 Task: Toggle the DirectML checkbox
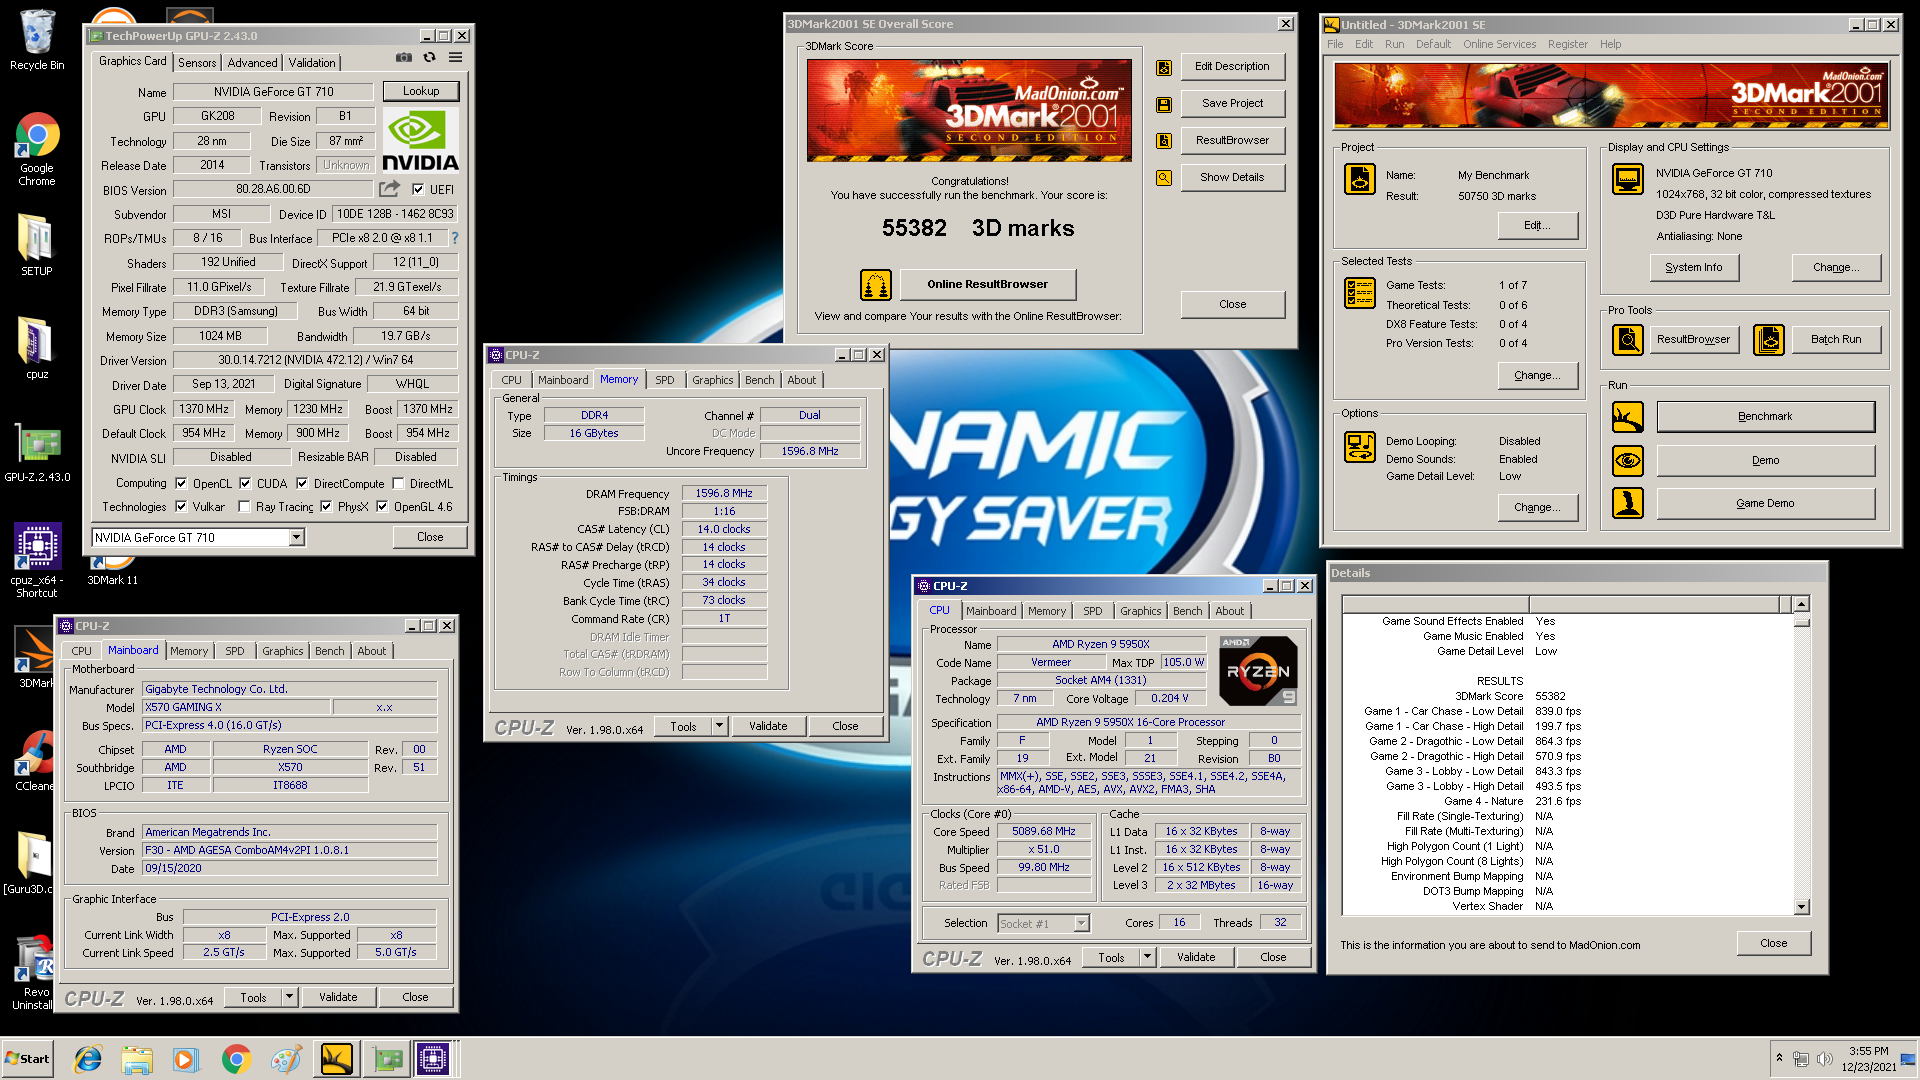398,483
